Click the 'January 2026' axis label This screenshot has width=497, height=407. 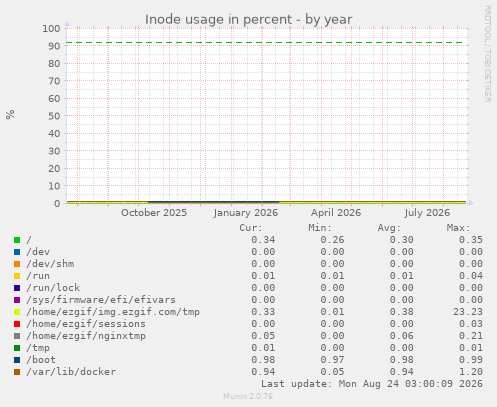(x=246, y=213)
